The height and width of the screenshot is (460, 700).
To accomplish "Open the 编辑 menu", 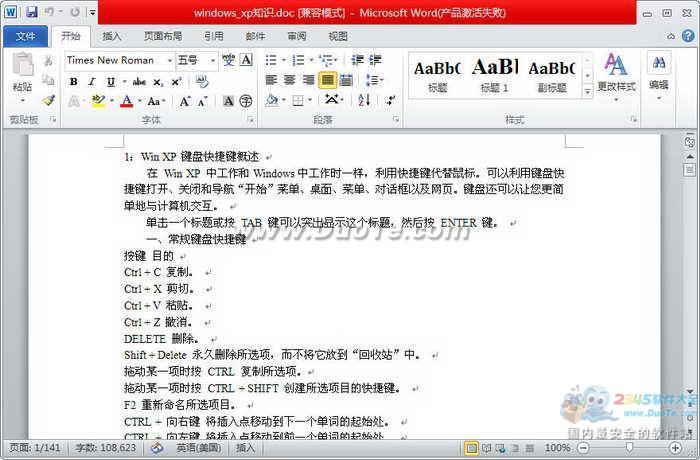I will 659,77.
